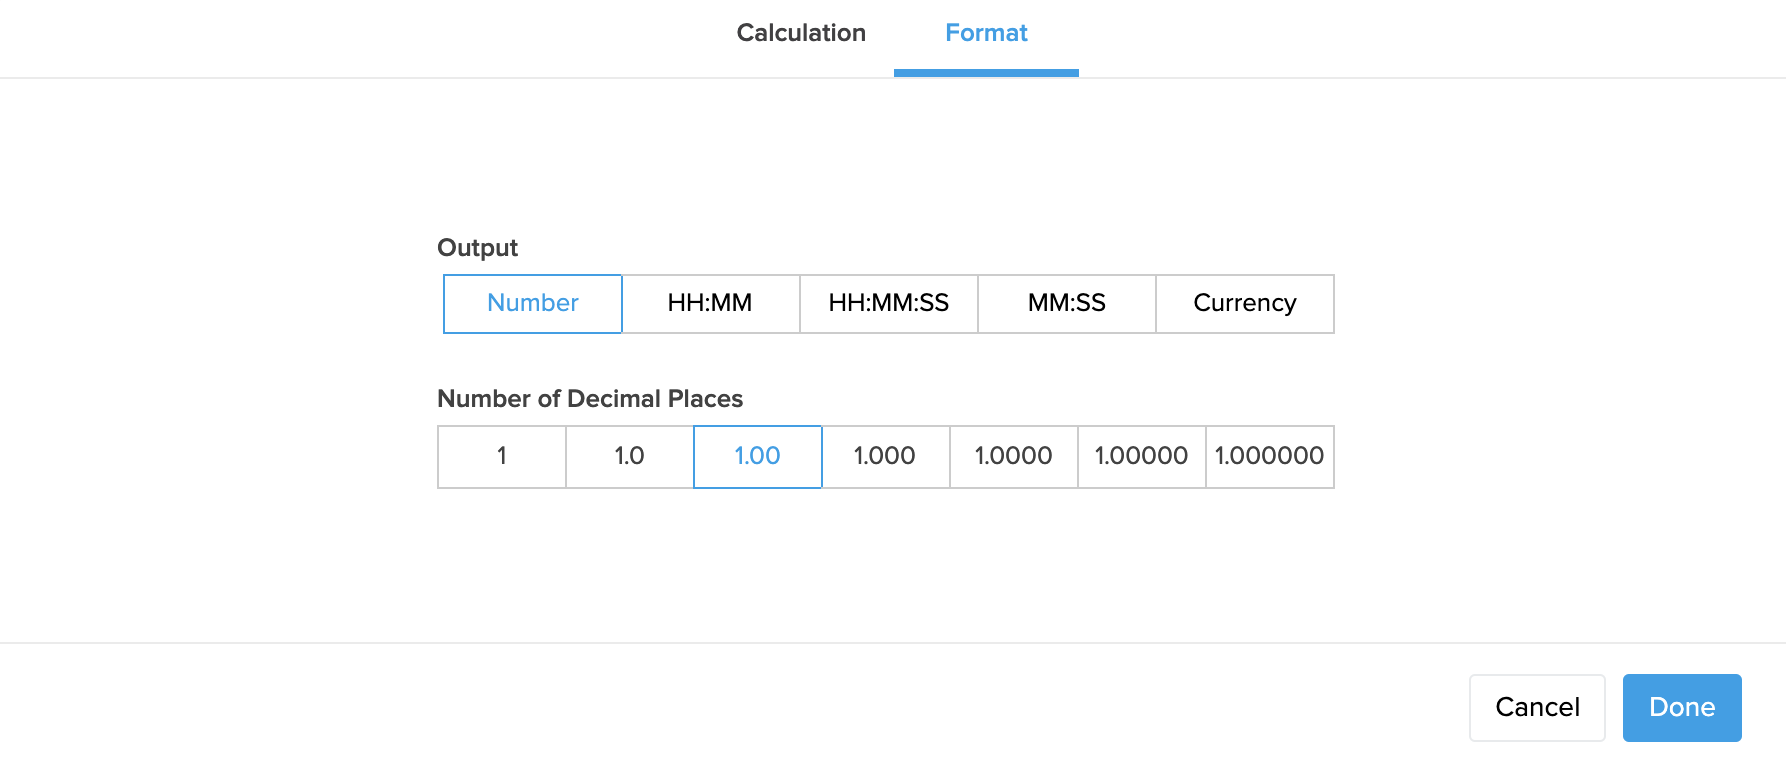Viewport: 1786px width, 766px height.
Task: Open the Format tab
Action: [986, 33]
